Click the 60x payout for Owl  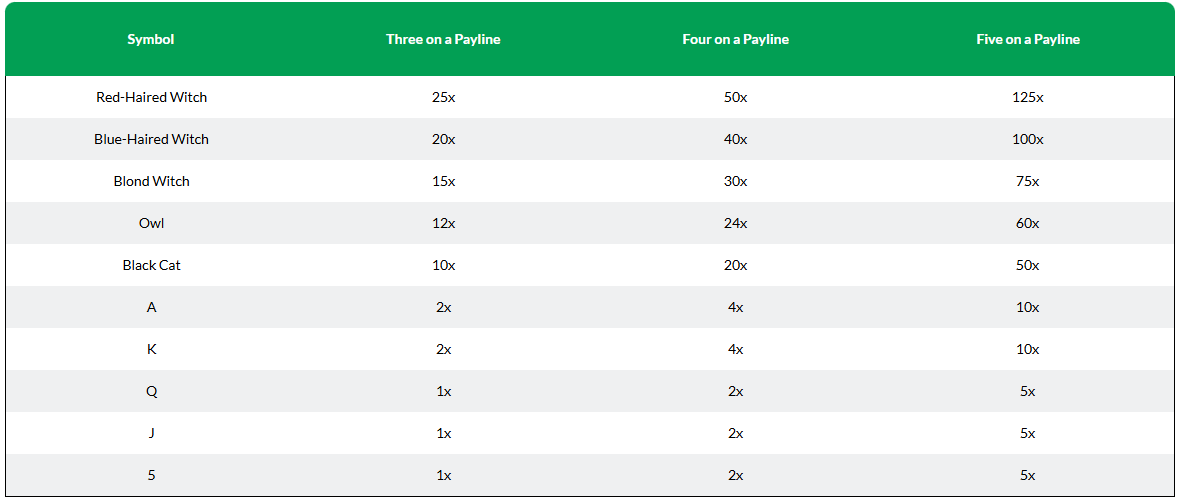tap(1028, 223)
